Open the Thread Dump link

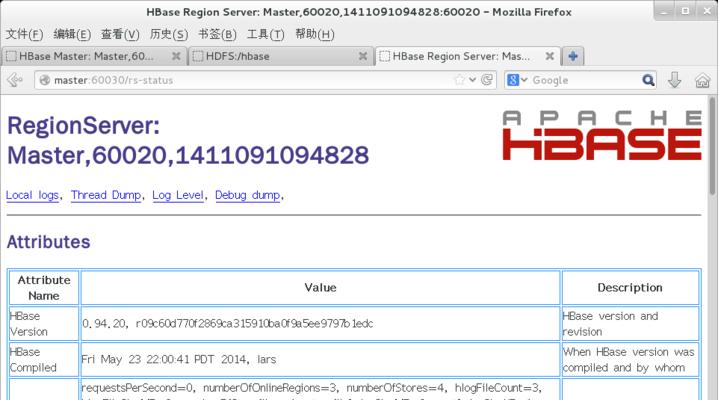[x=106, y=195]
